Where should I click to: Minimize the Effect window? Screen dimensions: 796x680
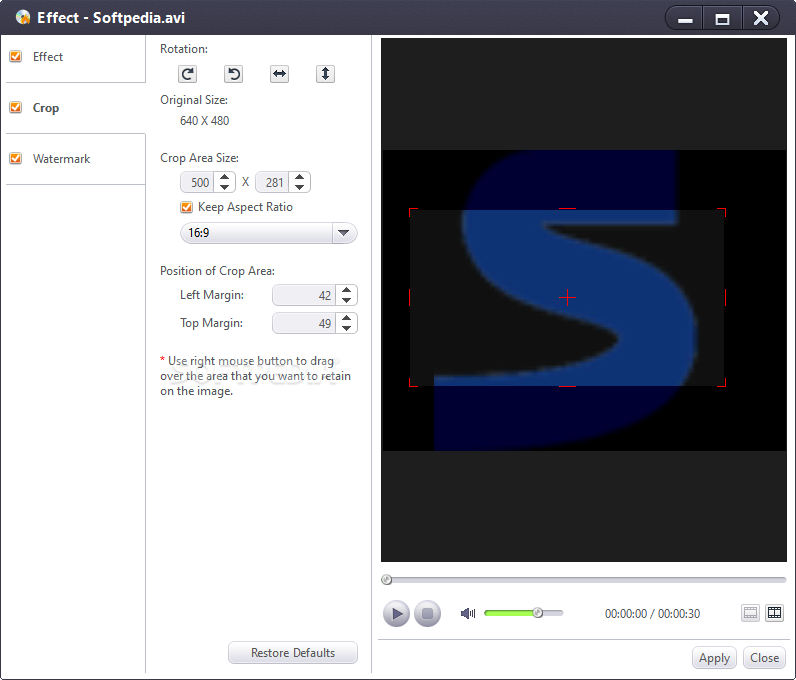pos(684,19)
